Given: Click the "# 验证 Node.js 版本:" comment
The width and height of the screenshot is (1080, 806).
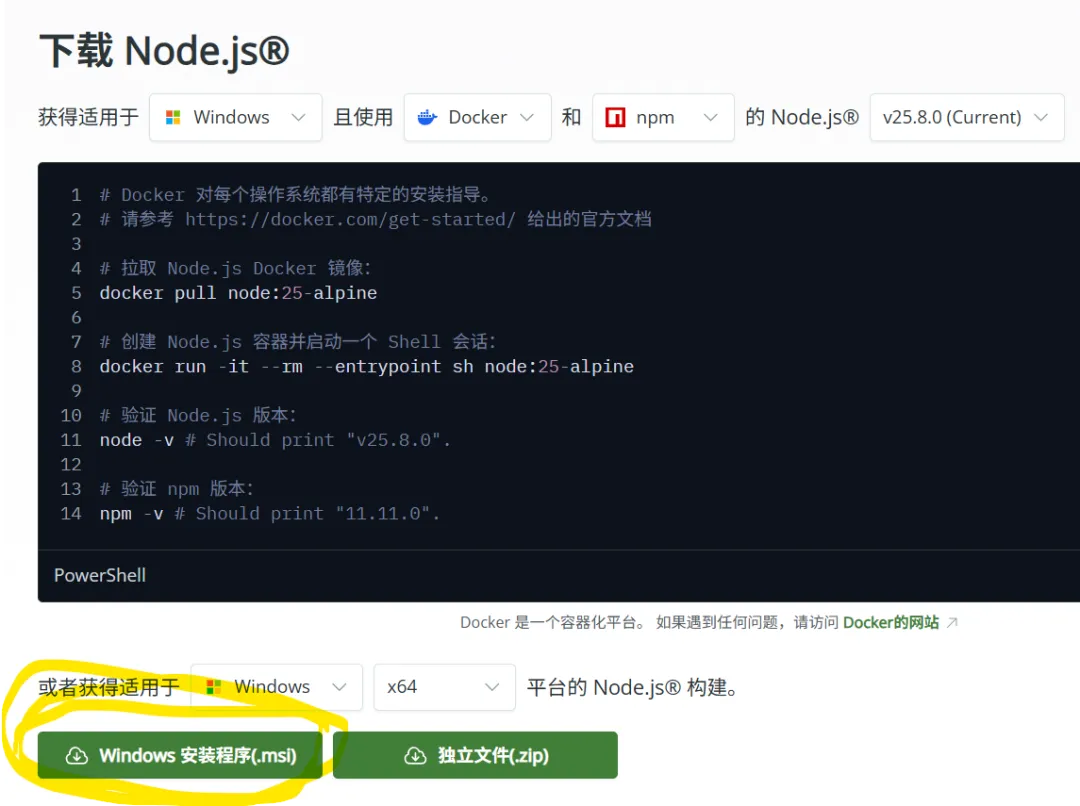Looking at the screenshot, I should (198, 415).
